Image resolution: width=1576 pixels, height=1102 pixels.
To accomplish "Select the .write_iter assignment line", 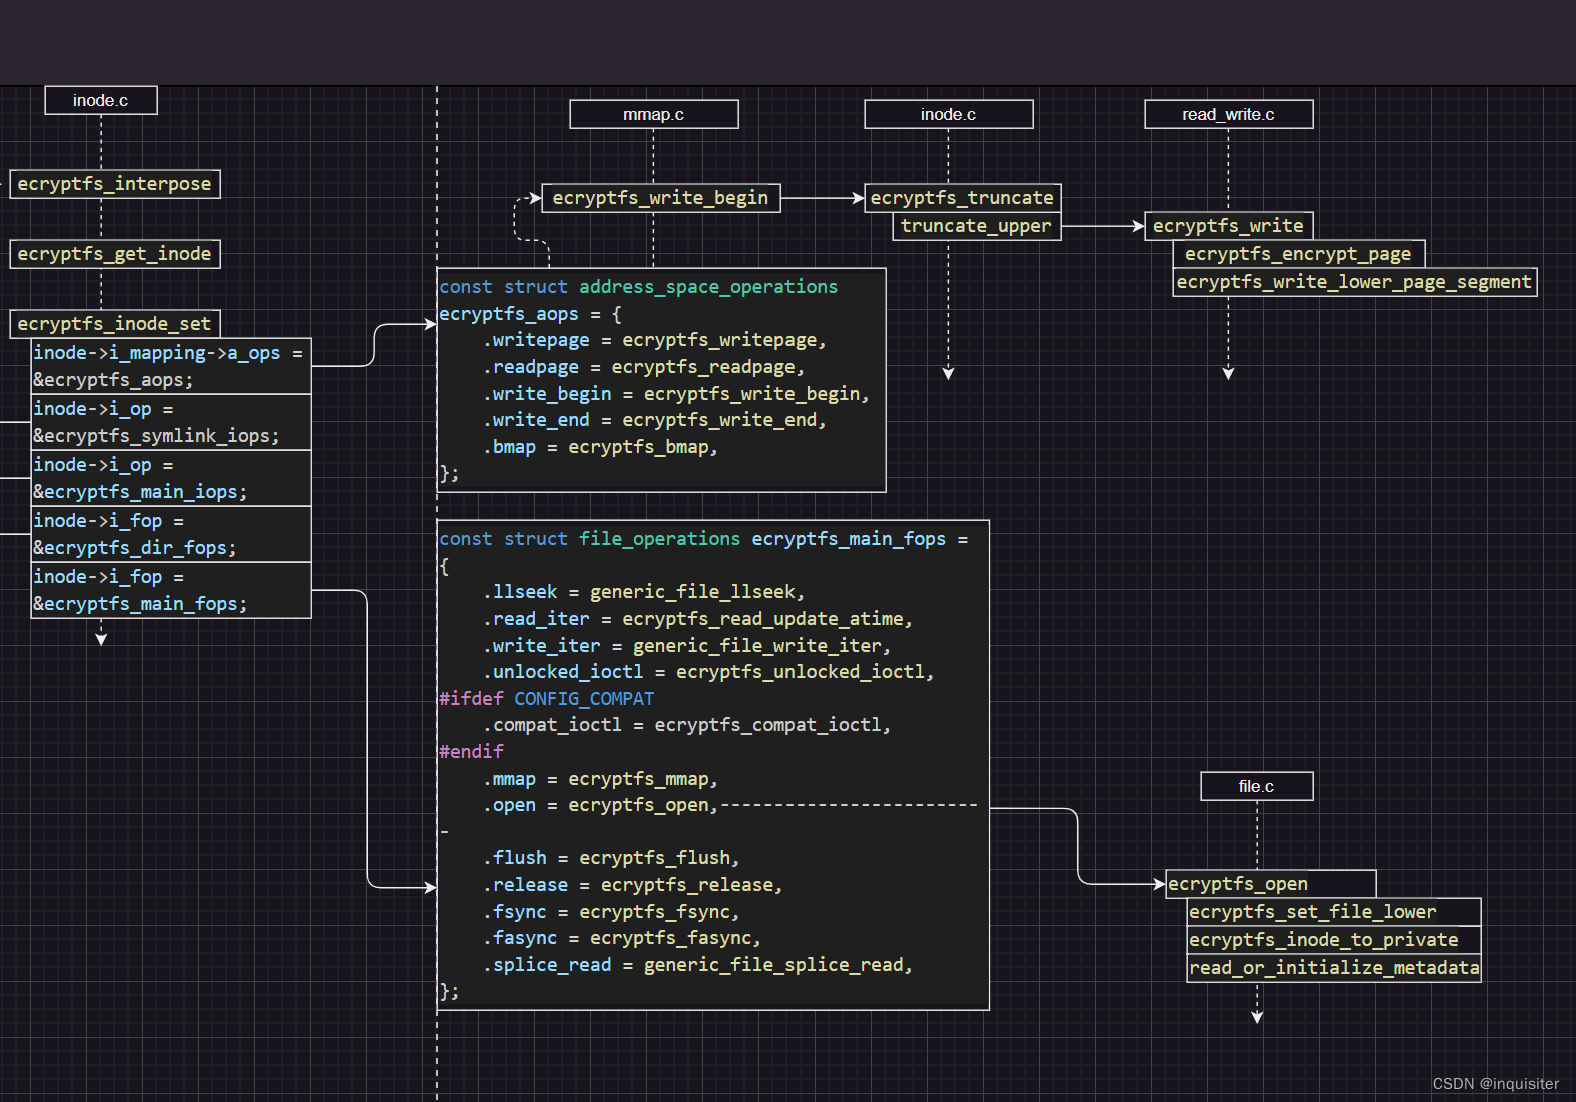I will [x=687, y=646].
